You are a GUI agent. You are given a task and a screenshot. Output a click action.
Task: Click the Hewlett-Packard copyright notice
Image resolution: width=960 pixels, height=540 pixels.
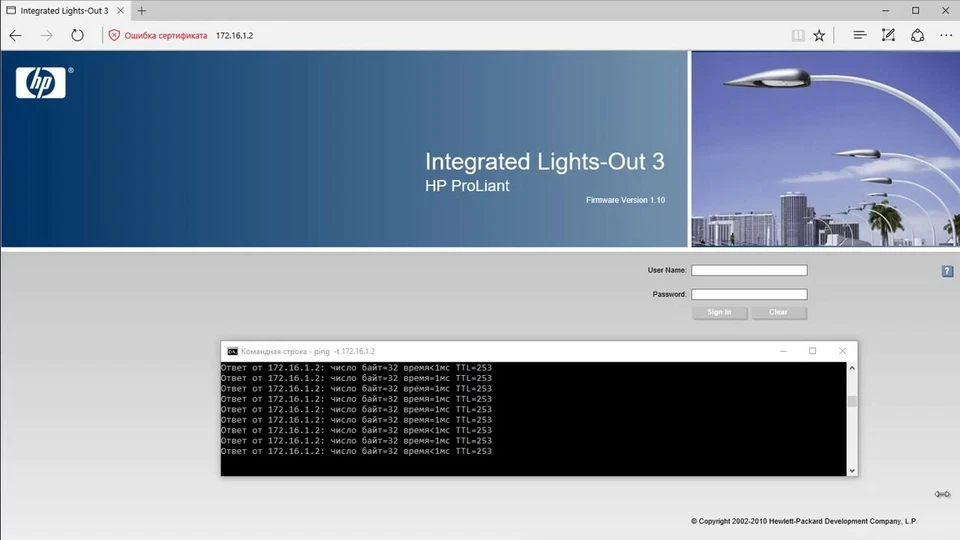tap(804, 522)
